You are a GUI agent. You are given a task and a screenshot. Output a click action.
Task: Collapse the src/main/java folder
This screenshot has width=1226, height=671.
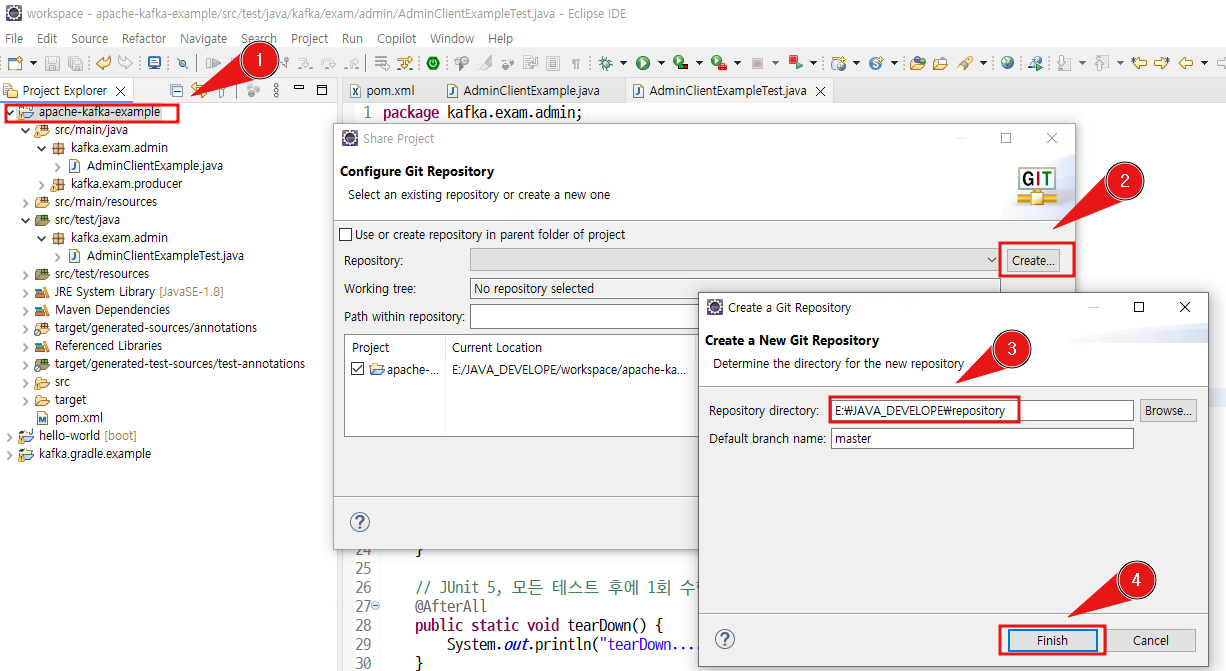(26, 130)
